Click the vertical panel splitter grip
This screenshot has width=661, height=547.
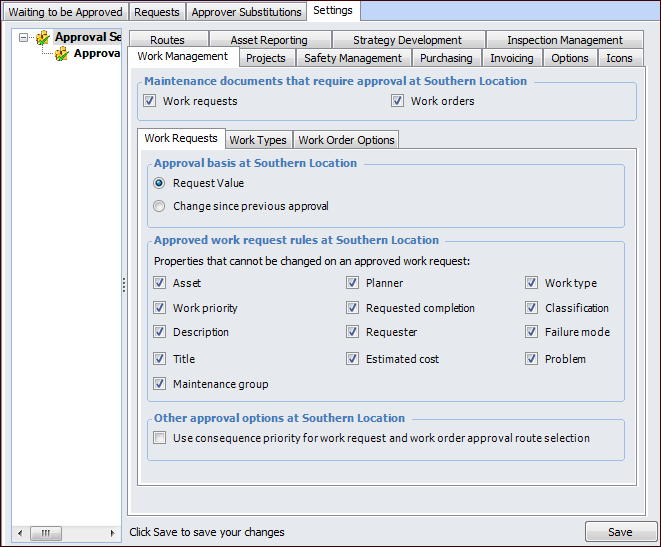(x=124, y=285)
